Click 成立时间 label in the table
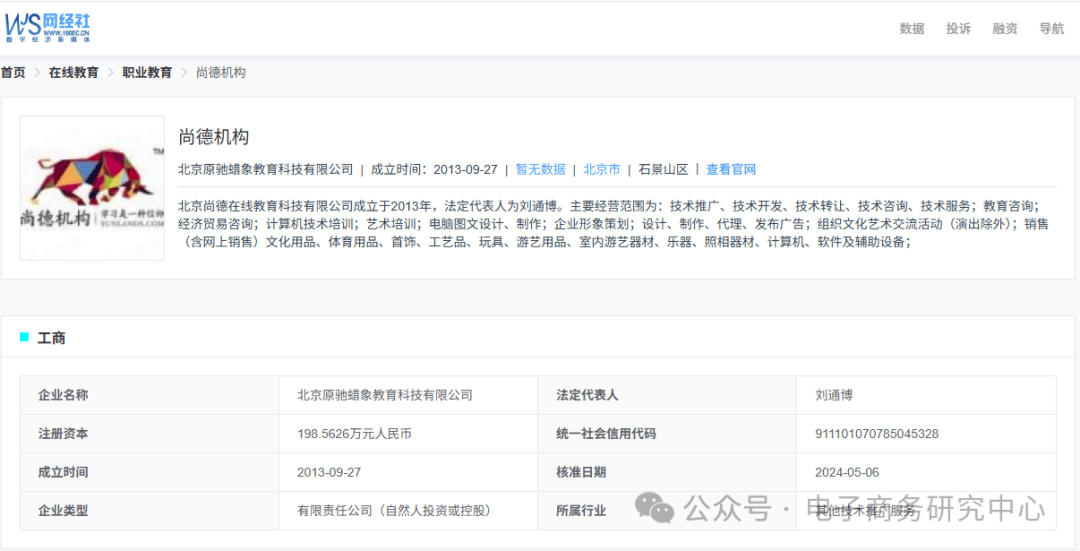Screen dimensions: 1080x551 (63, 472)
